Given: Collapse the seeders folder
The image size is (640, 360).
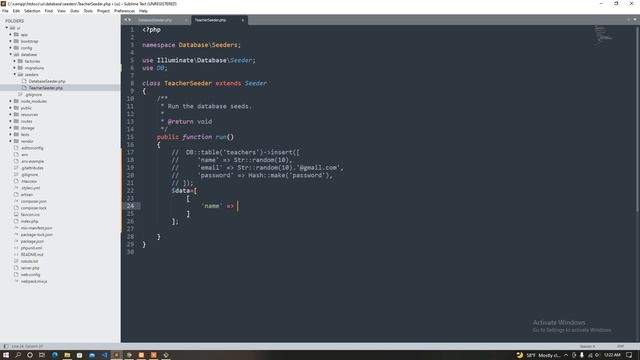Looking at the screenshot, I should point(15,74).
